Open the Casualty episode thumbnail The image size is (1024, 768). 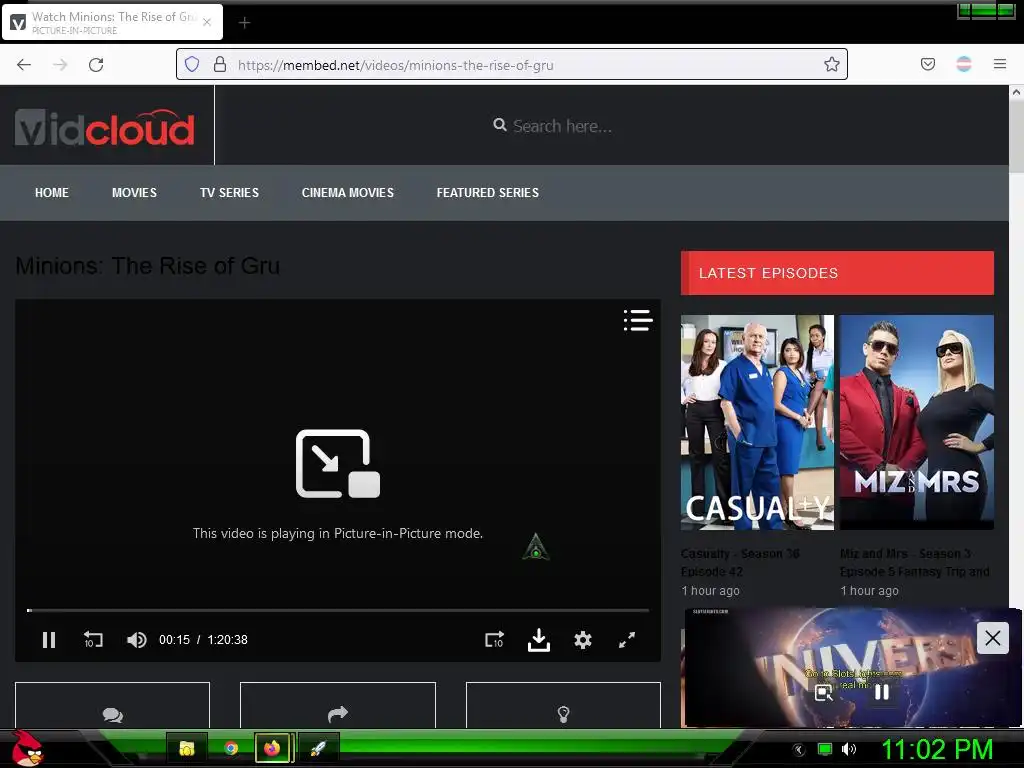(757, 423)
